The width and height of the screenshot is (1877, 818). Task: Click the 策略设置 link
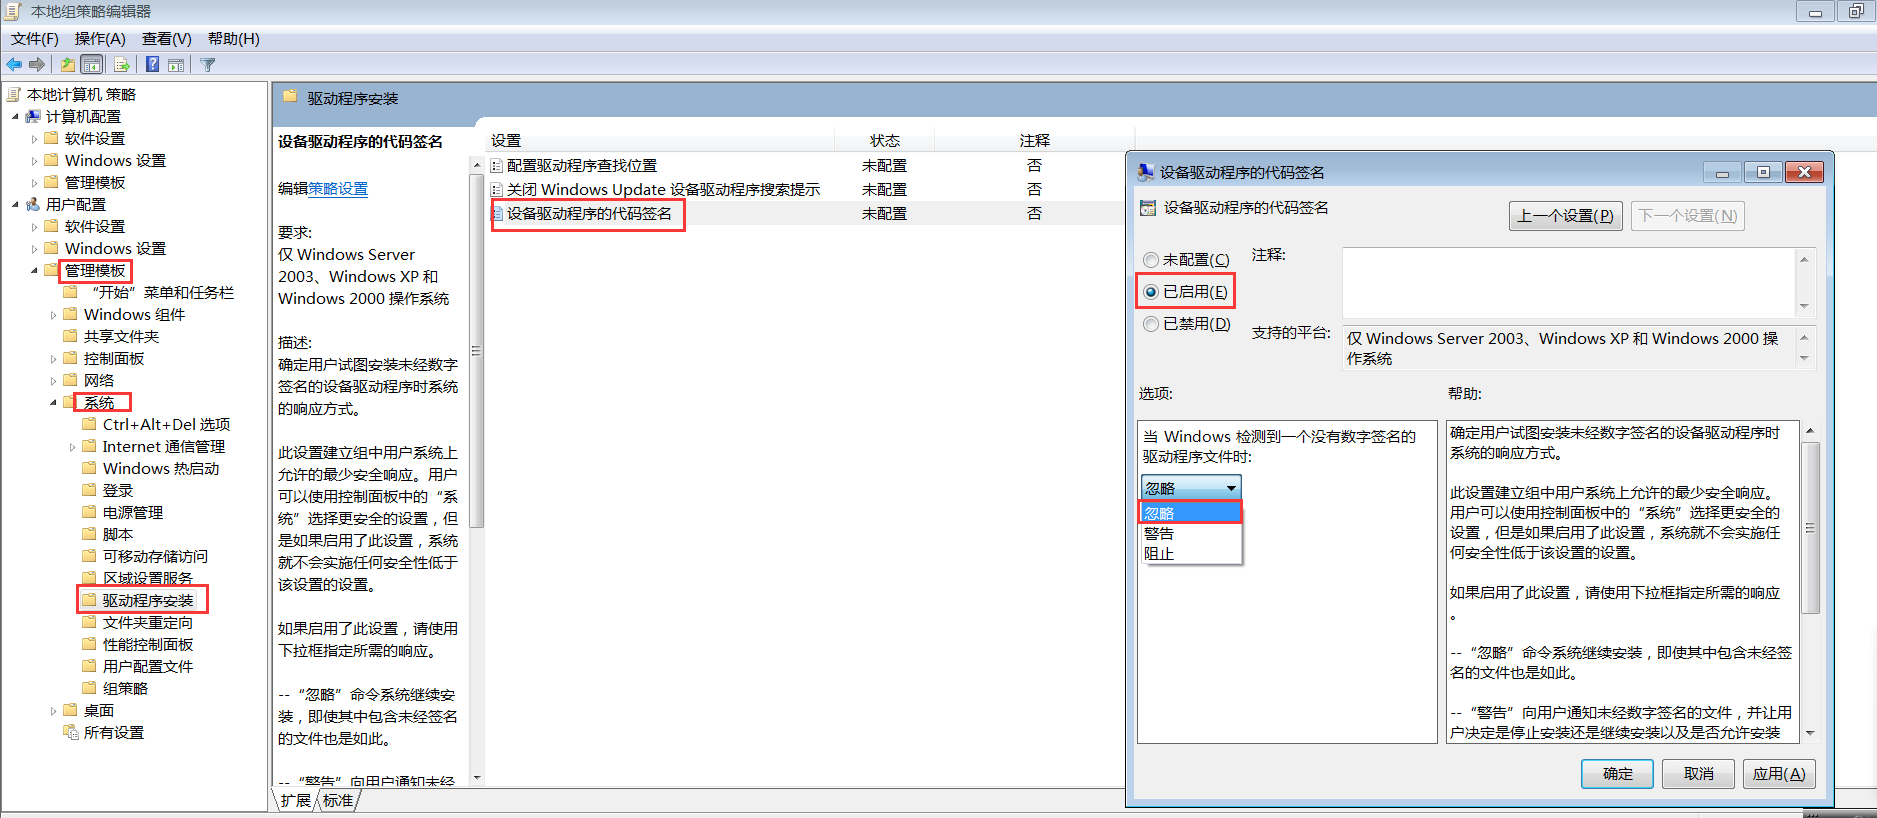[x=338, y=189]
